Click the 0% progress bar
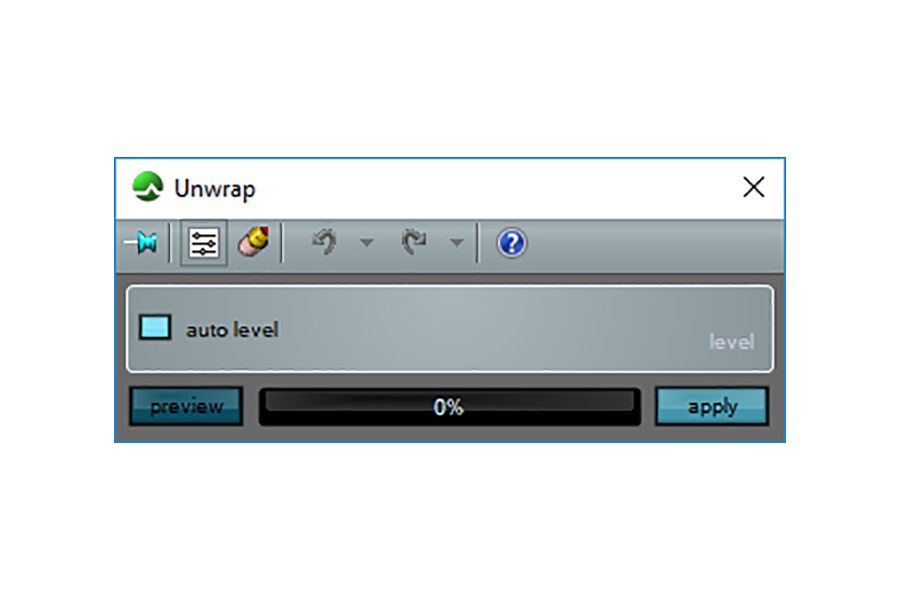Viewport: 900px width, 600px height. tap(449, 407)
